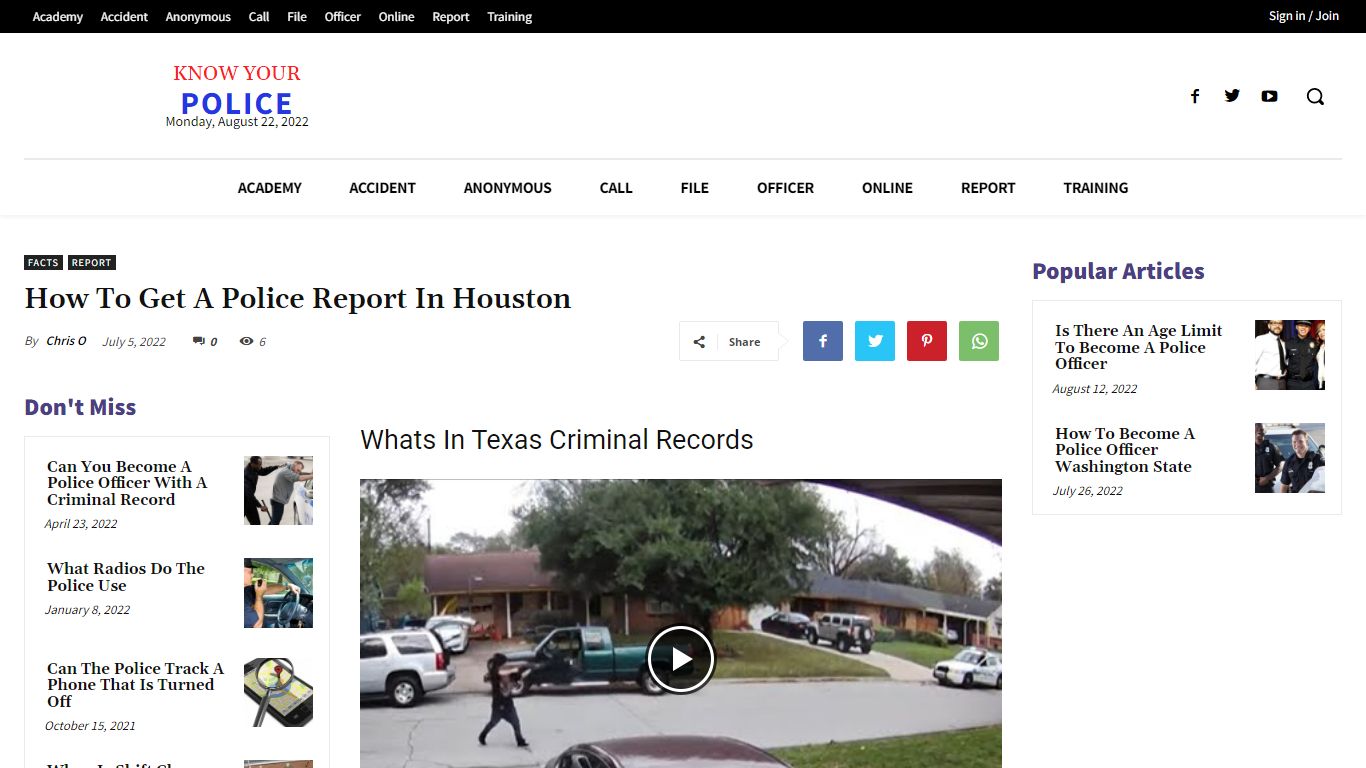Open Age Limit To Become Police Officer article
The image size is (1366, 768).
click(1139, 347)
